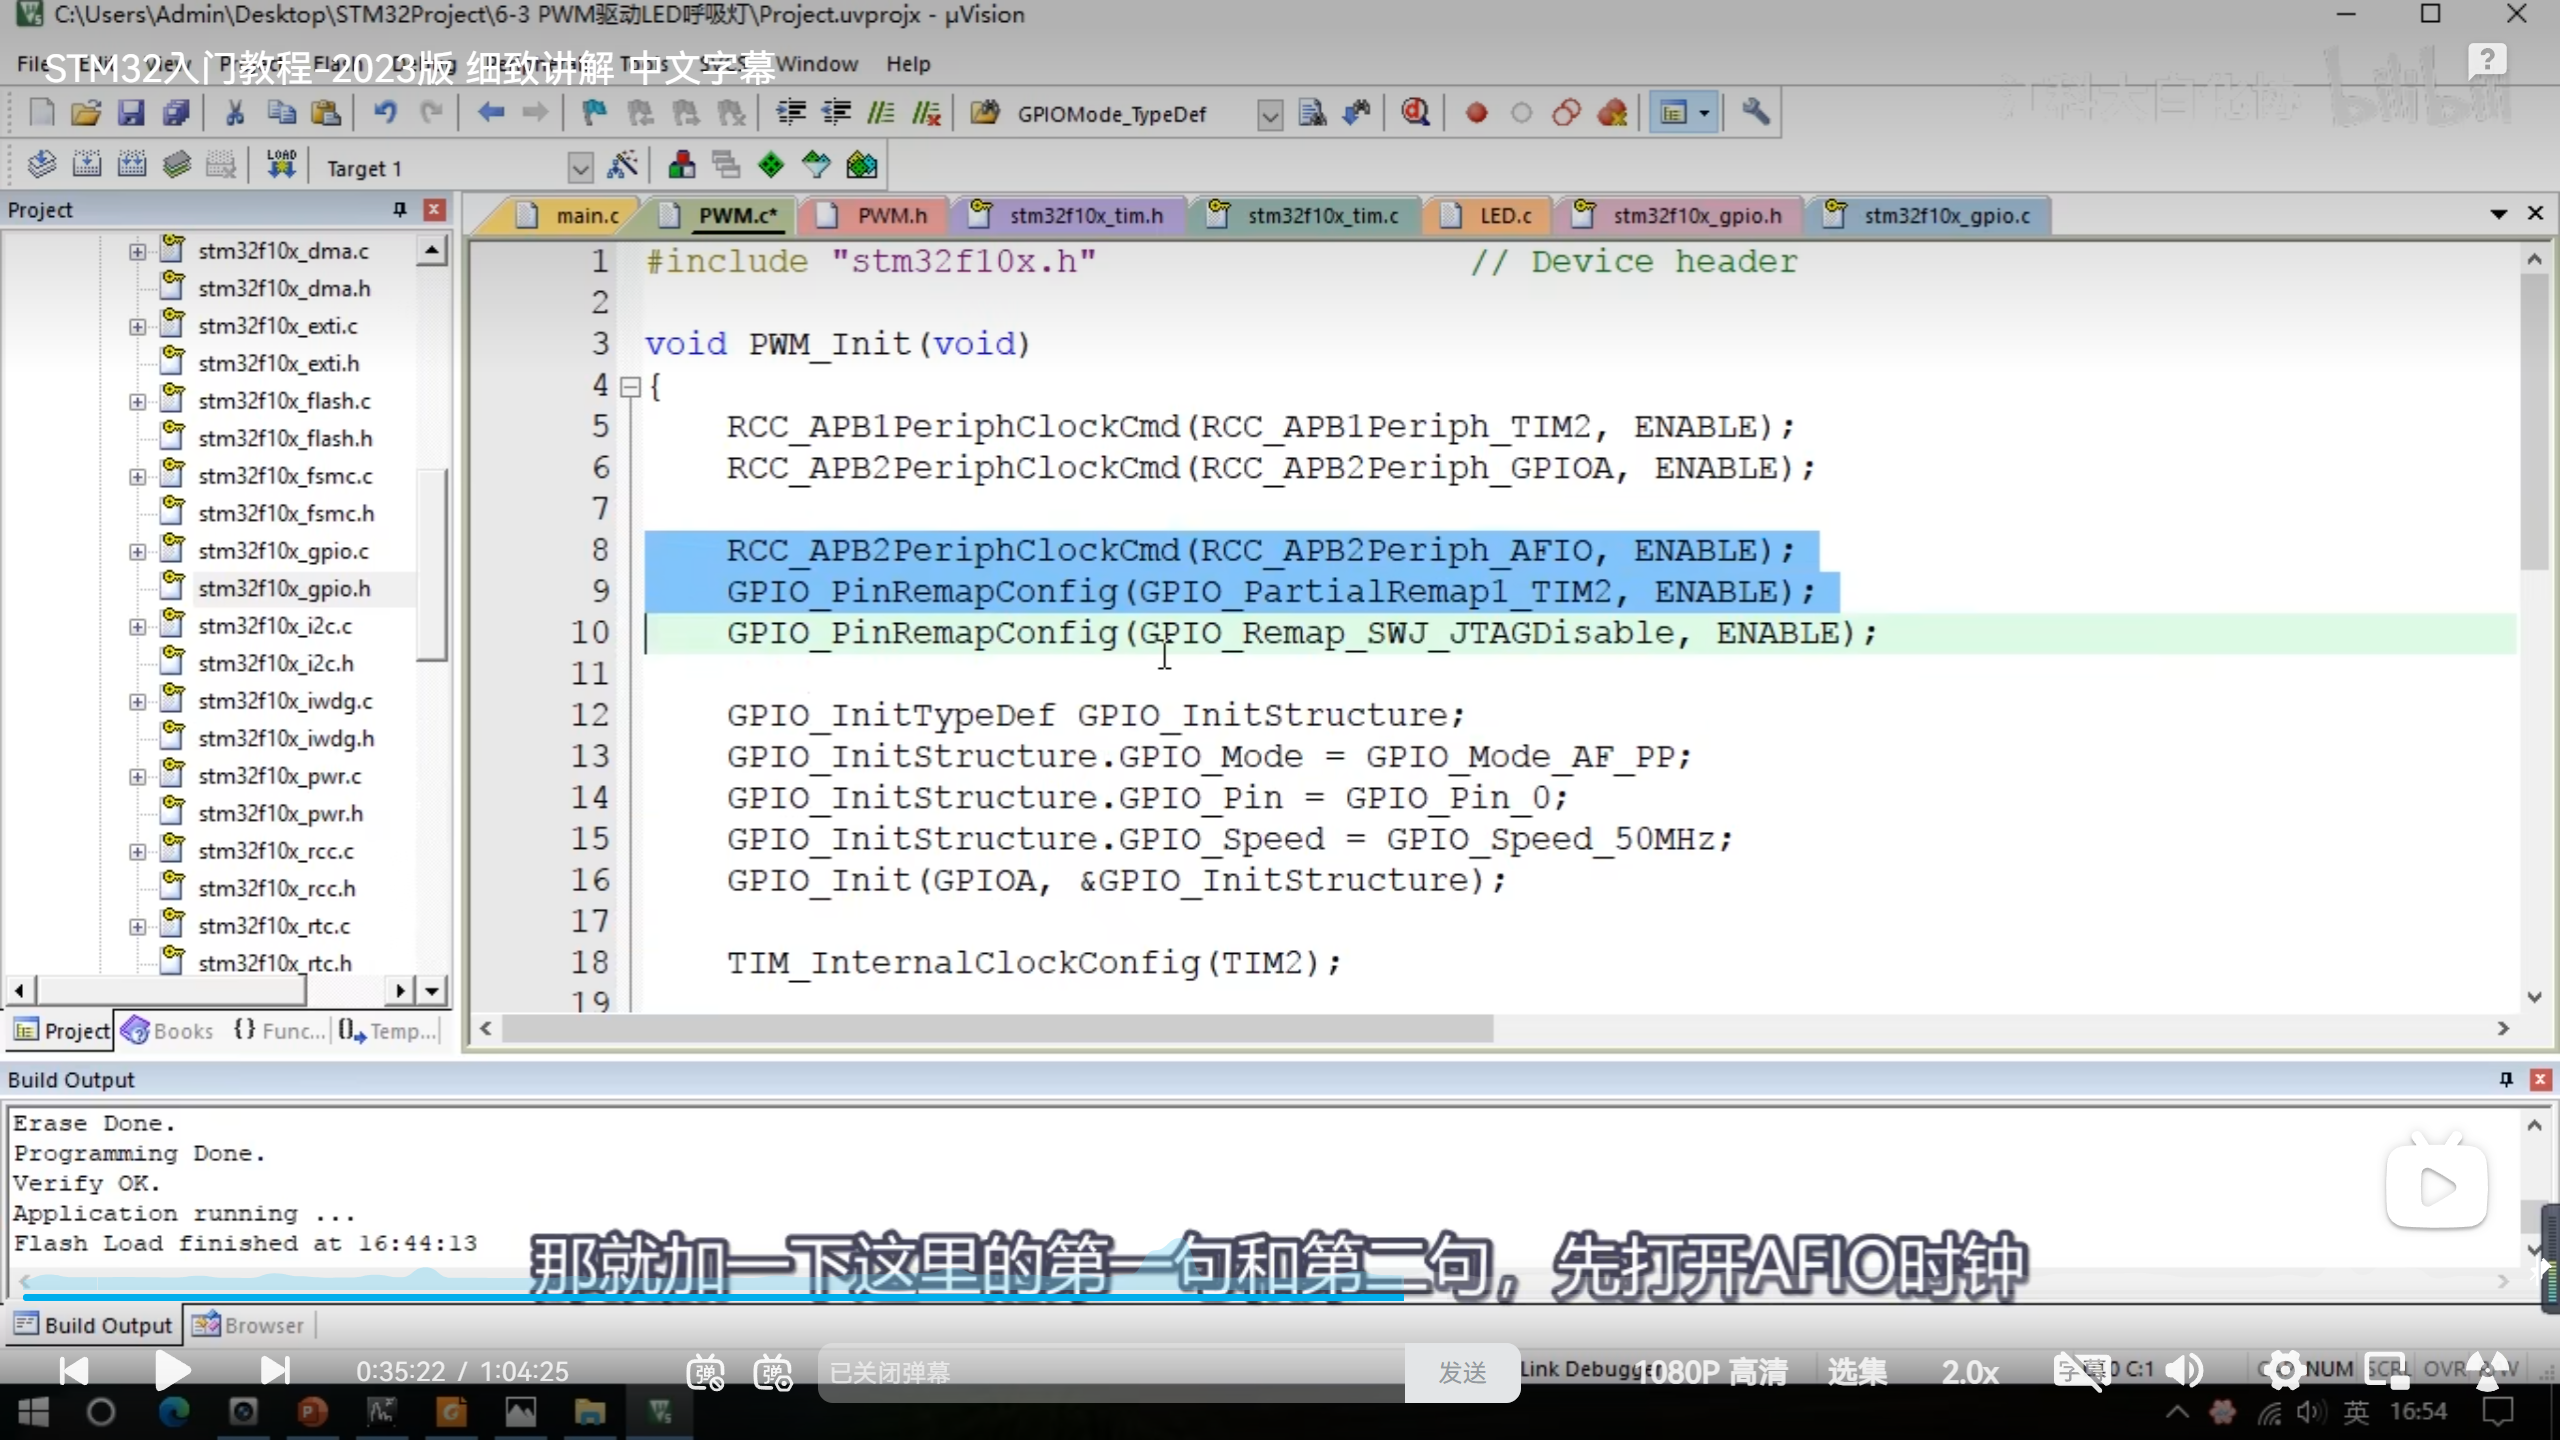Open the GPIOMode_TypeDef search dropdown
The image size is (2560, 1440).
tap(1269, 115)
